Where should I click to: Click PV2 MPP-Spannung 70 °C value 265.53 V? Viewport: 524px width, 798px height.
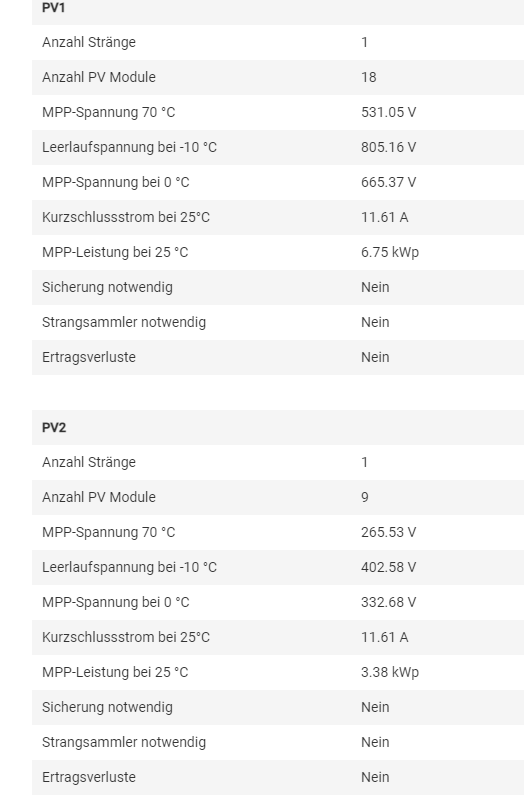pos(389,532)
